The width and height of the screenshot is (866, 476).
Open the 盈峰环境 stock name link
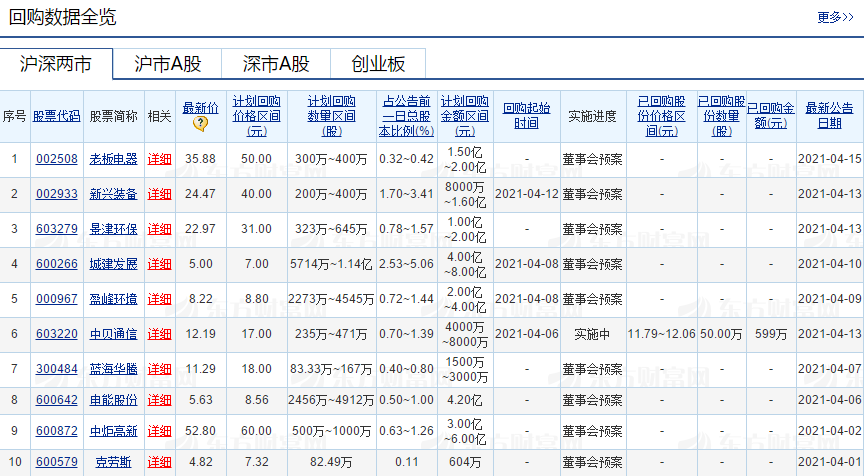[x=113, y=299]
